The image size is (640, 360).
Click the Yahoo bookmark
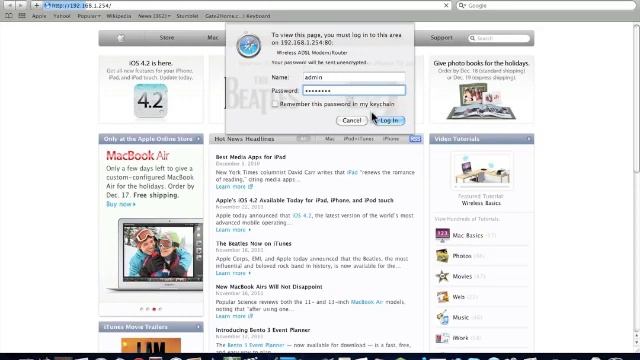tap(62, 16)
